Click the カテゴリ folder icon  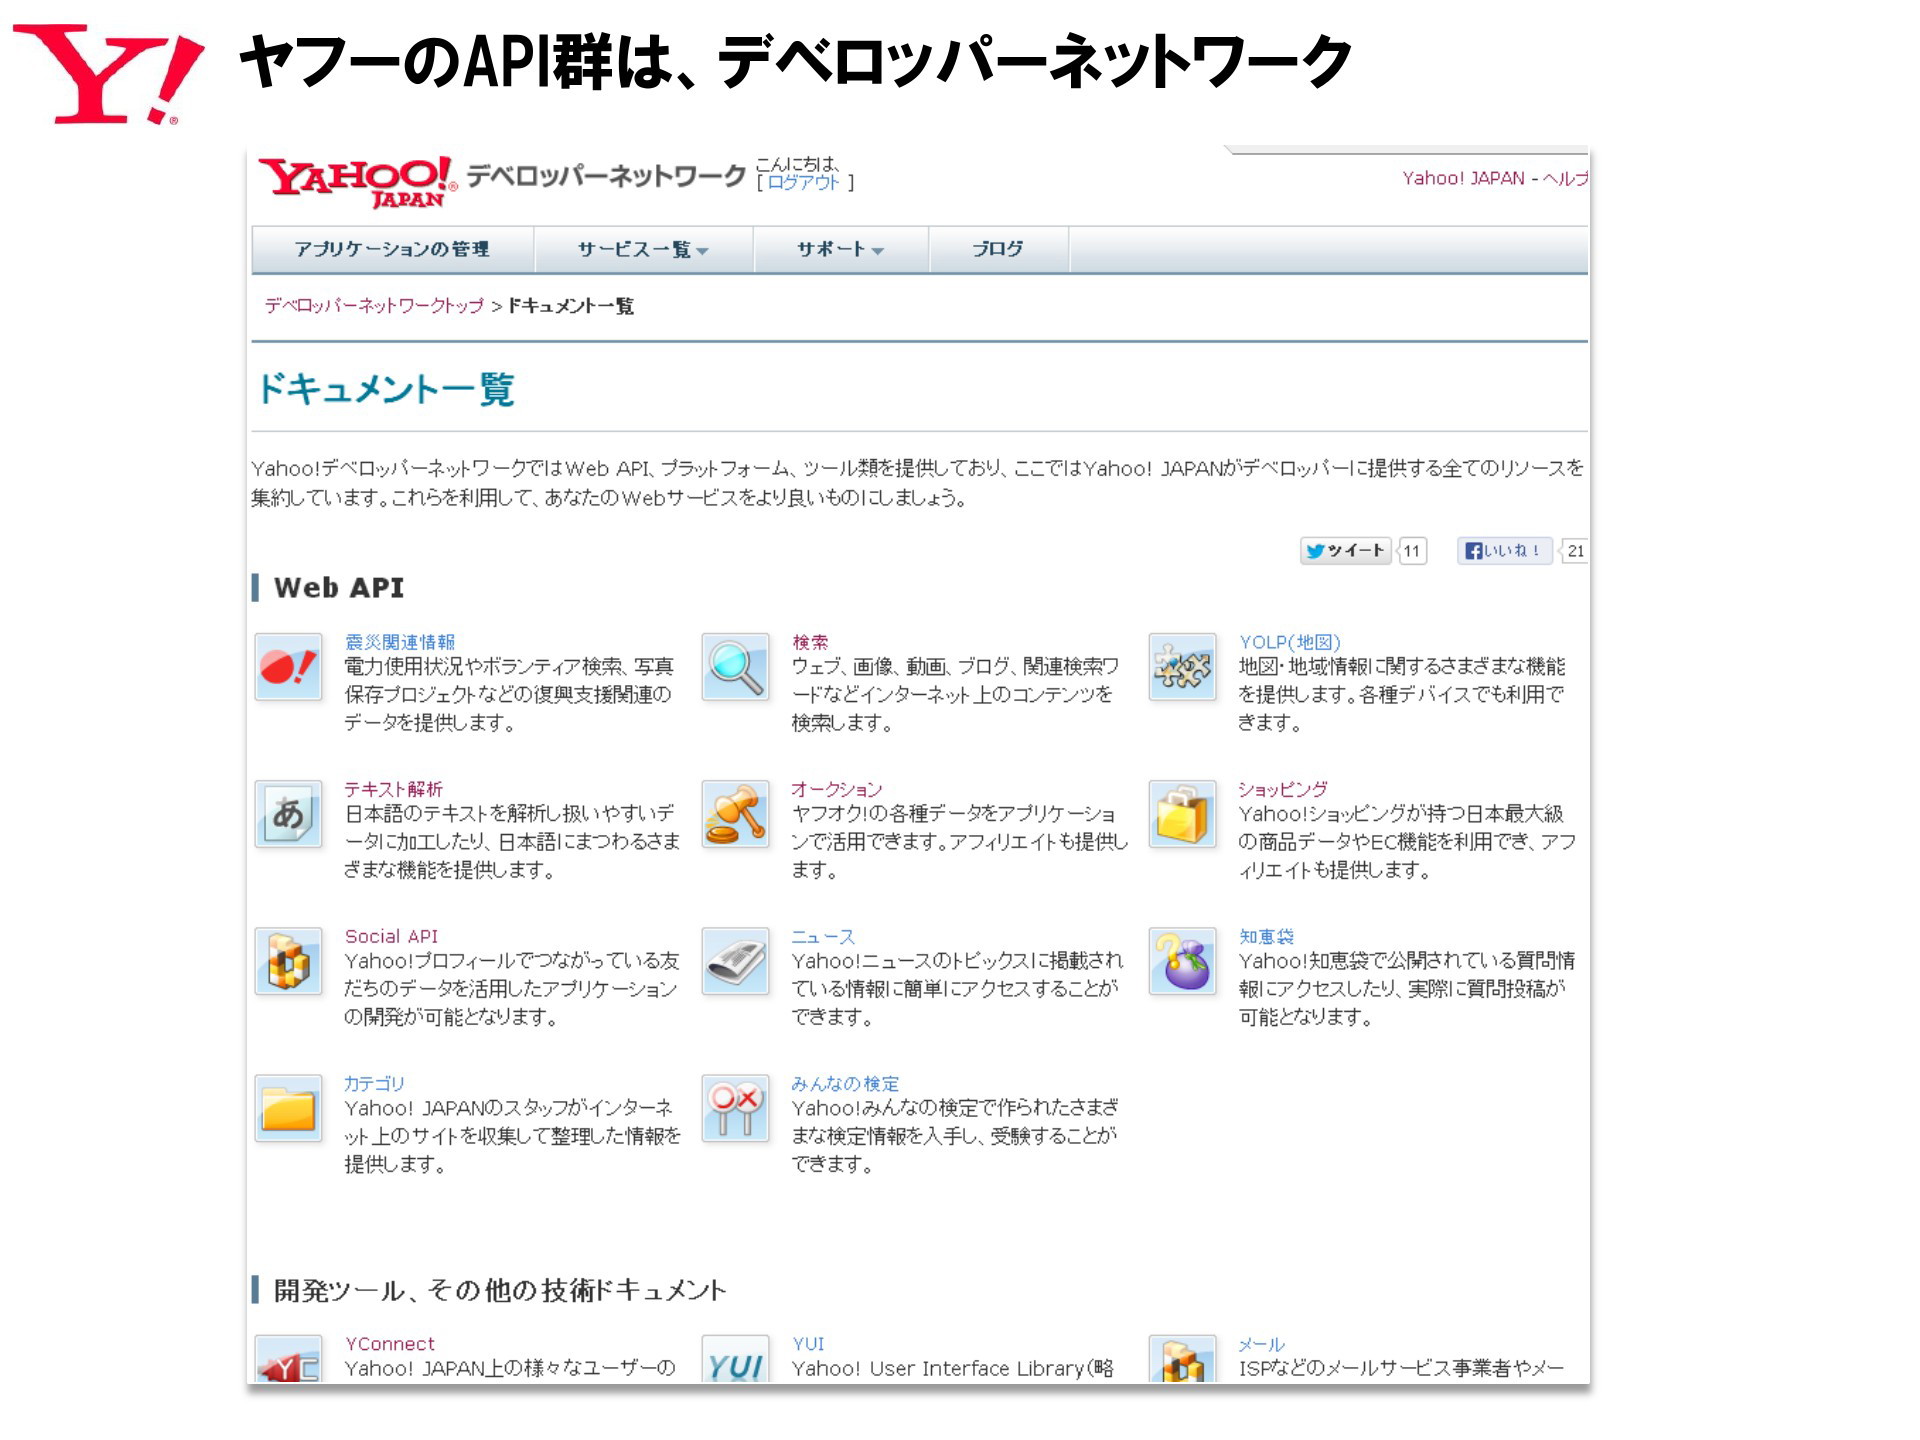tap(288, 1108)
